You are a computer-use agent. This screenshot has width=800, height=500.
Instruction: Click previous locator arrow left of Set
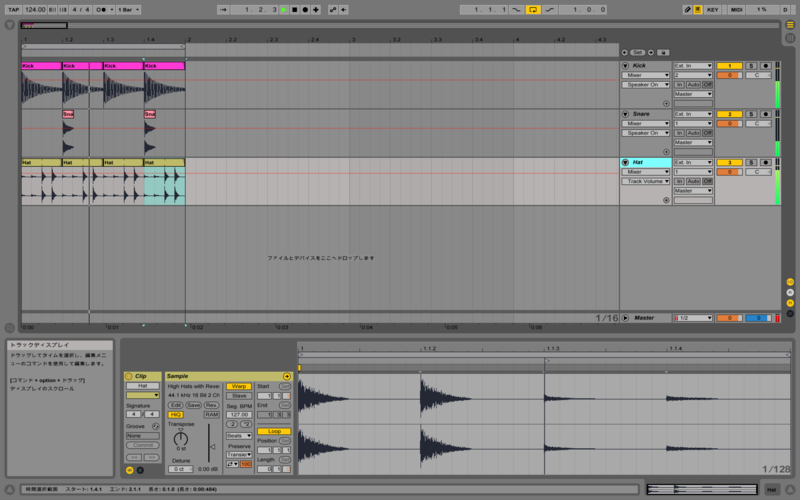[x=624, y=53]
